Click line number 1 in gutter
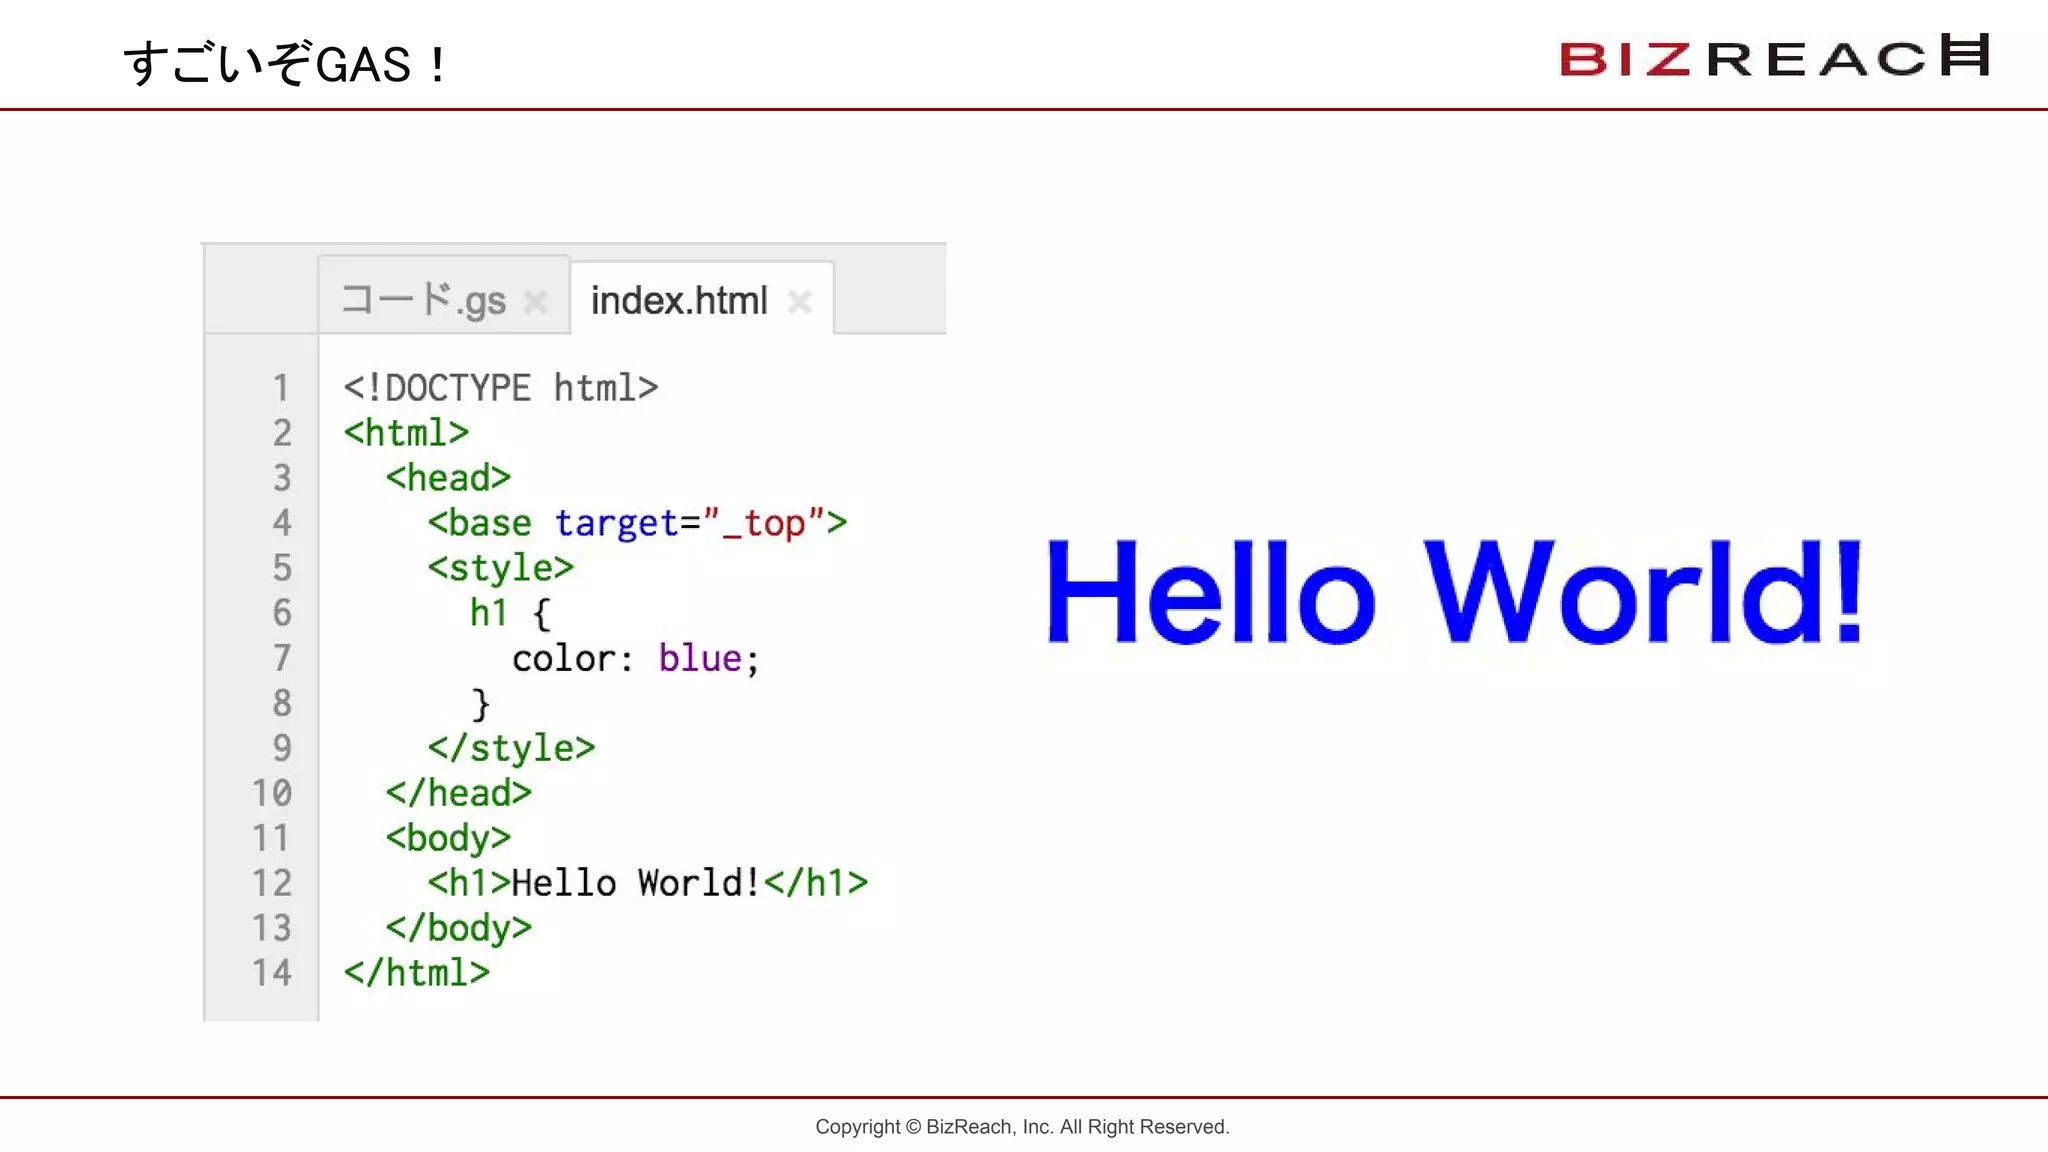 (281, 388)
